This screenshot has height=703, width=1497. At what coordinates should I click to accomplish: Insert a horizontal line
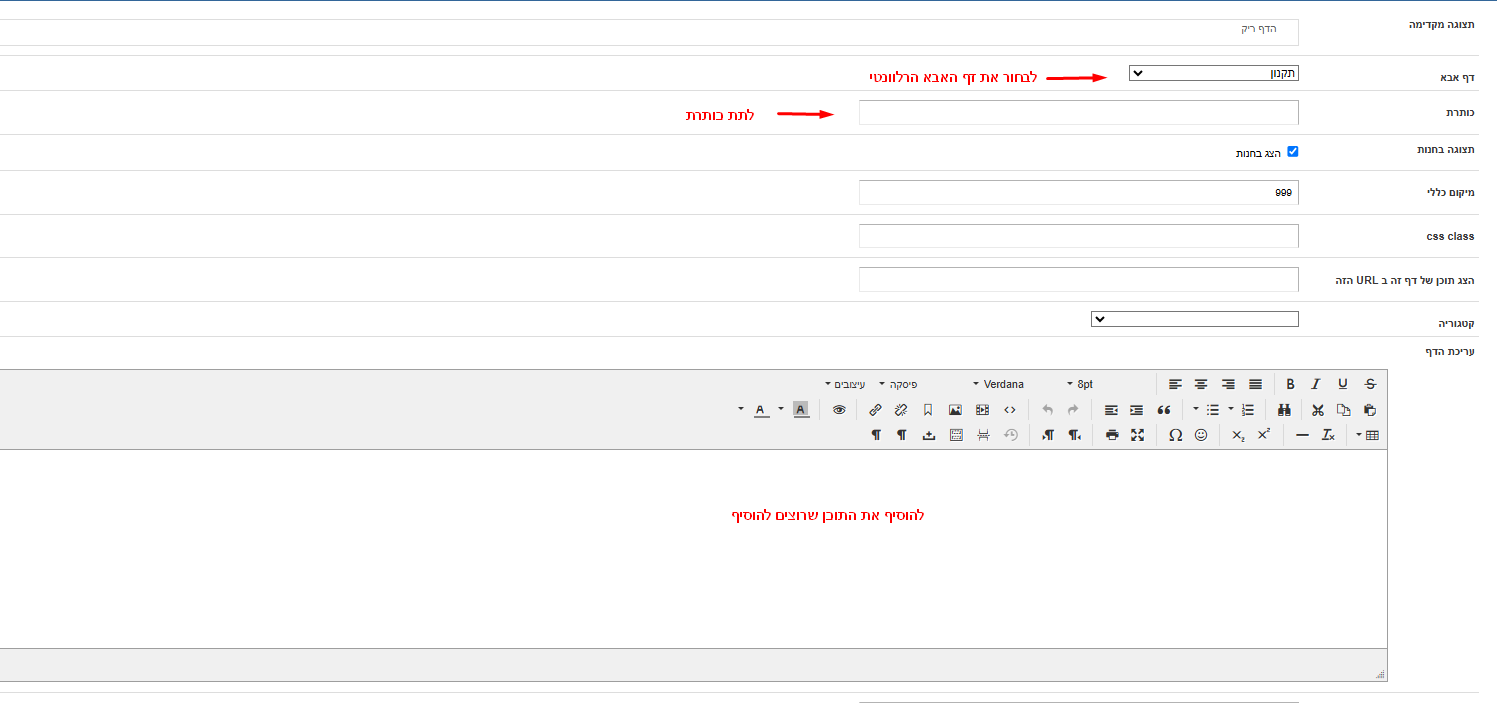point(1302,435)
